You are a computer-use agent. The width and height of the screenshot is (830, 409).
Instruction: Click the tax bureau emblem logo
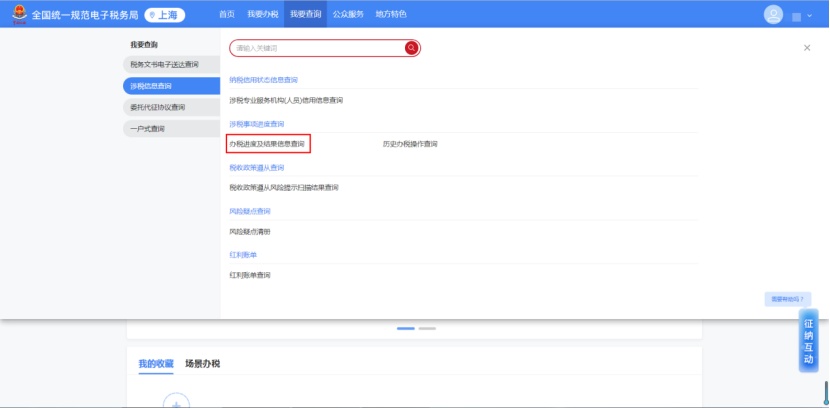(16, 15)
